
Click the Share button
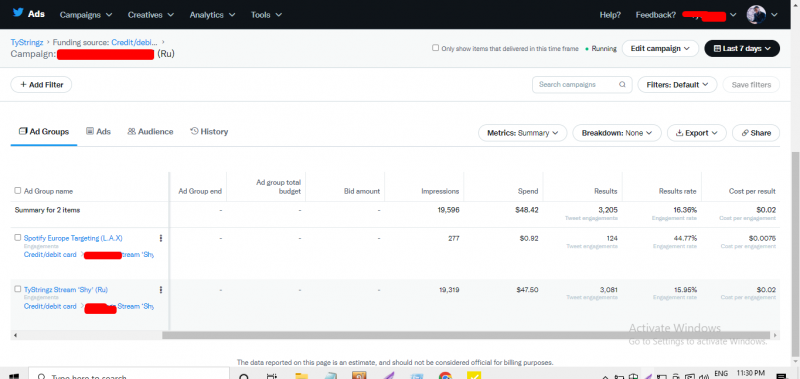(x=756, y=133)
